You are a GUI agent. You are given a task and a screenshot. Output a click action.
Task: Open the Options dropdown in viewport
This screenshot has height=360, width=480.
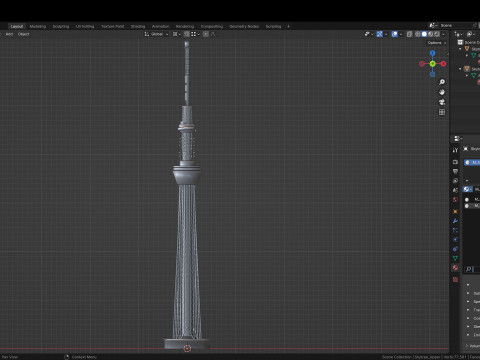436,43
